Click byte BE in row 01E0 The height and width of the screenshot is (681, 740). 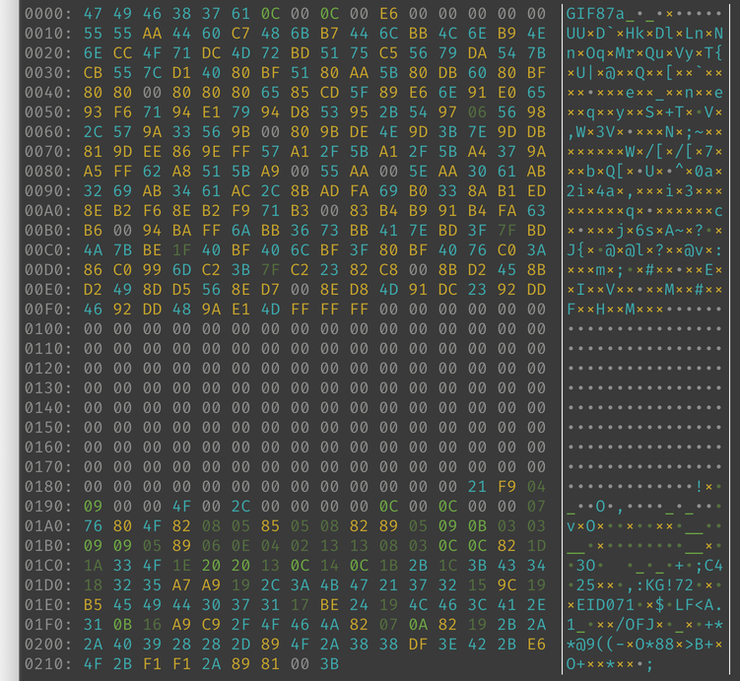coord(329,605)
